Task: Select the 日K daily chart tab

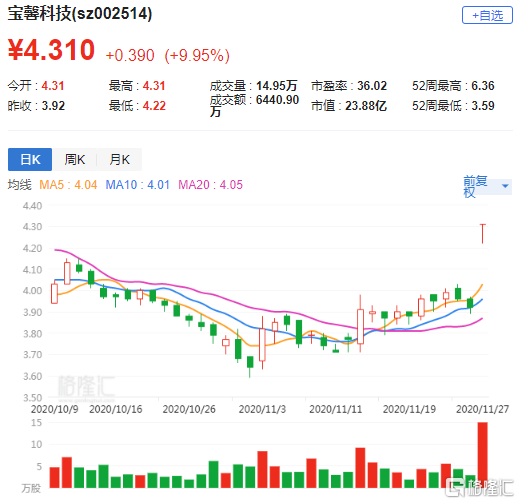Action: pos(30,159)
